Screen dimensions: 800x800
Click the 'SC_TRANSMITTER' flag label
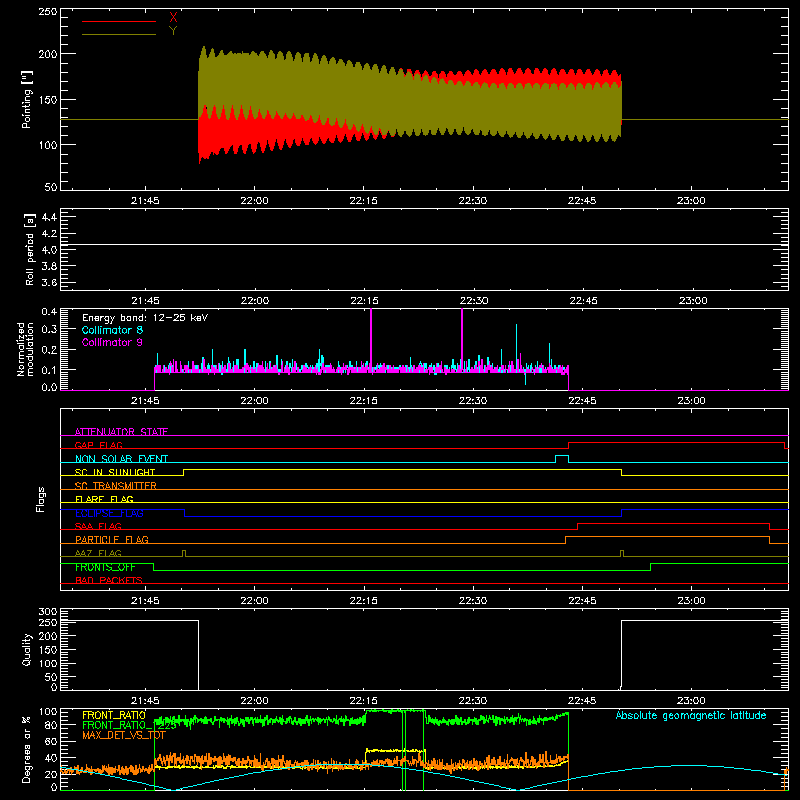[x=116, y=486]
